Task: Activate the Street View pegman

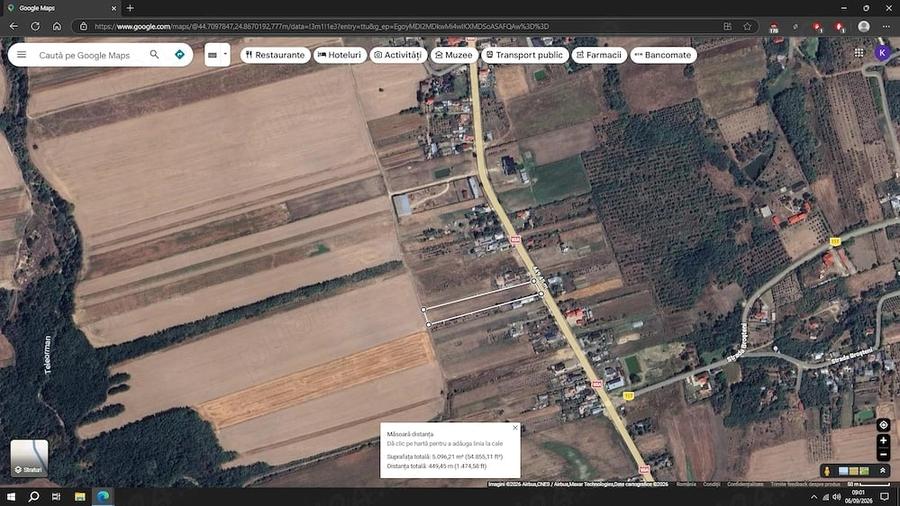Action: (x=827, y=471)
